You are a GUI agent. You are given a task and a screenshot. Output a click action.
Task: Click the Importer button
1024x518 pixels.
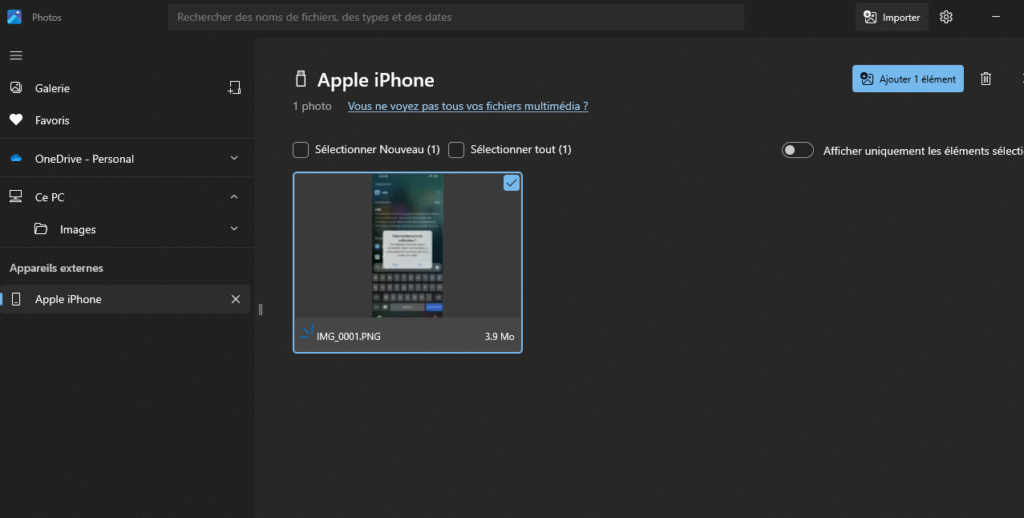[x=891, y=17]
